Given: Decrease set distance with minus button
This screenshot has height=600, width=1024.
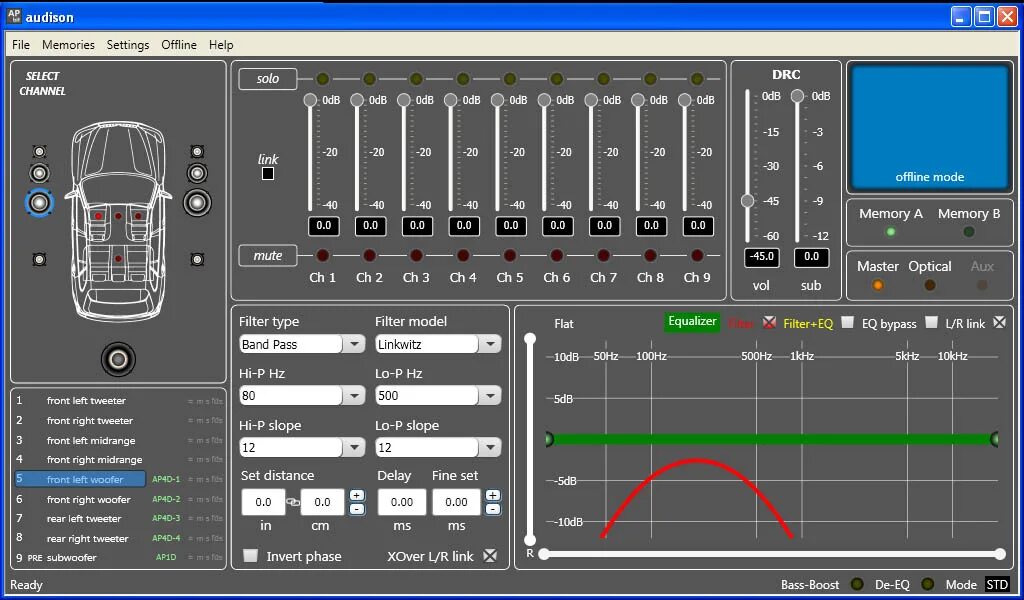Looking at the screenshot, I should [357, 509].
